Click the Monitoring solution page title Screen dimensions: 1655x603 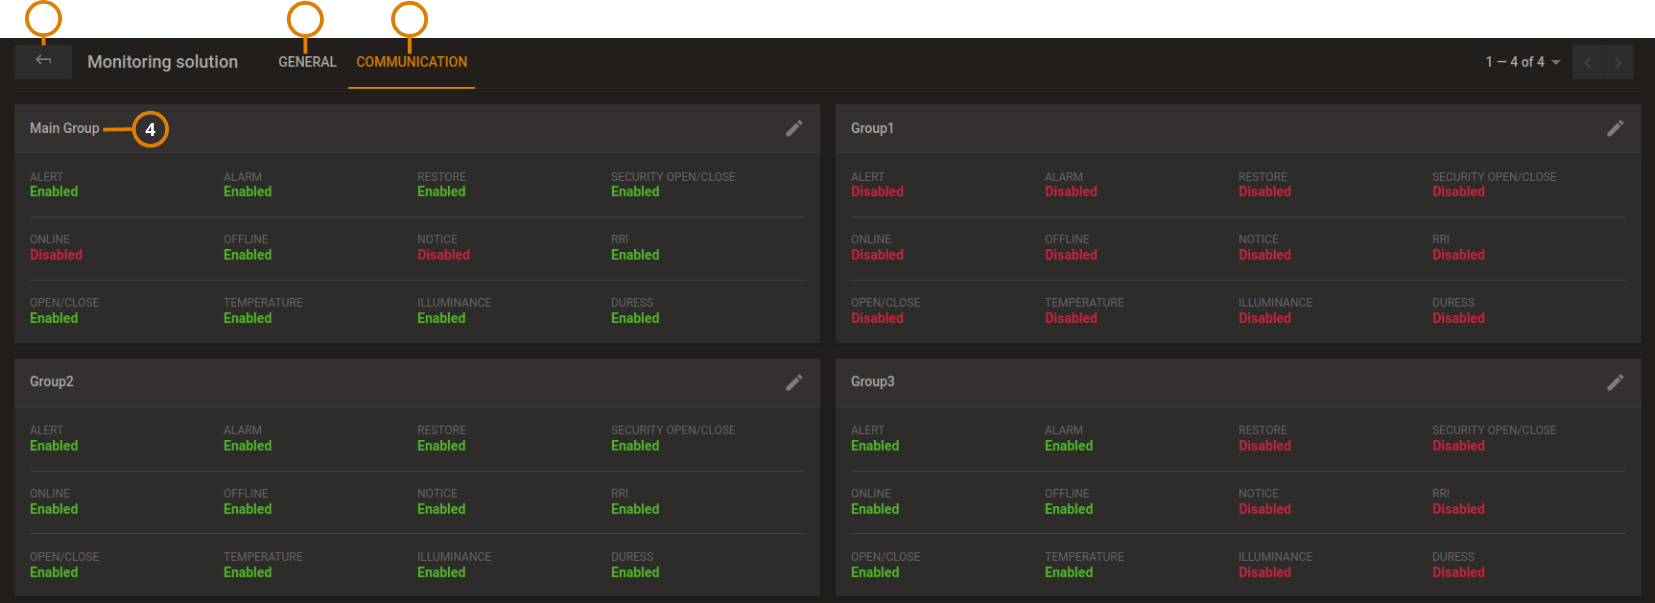(162, 62)
